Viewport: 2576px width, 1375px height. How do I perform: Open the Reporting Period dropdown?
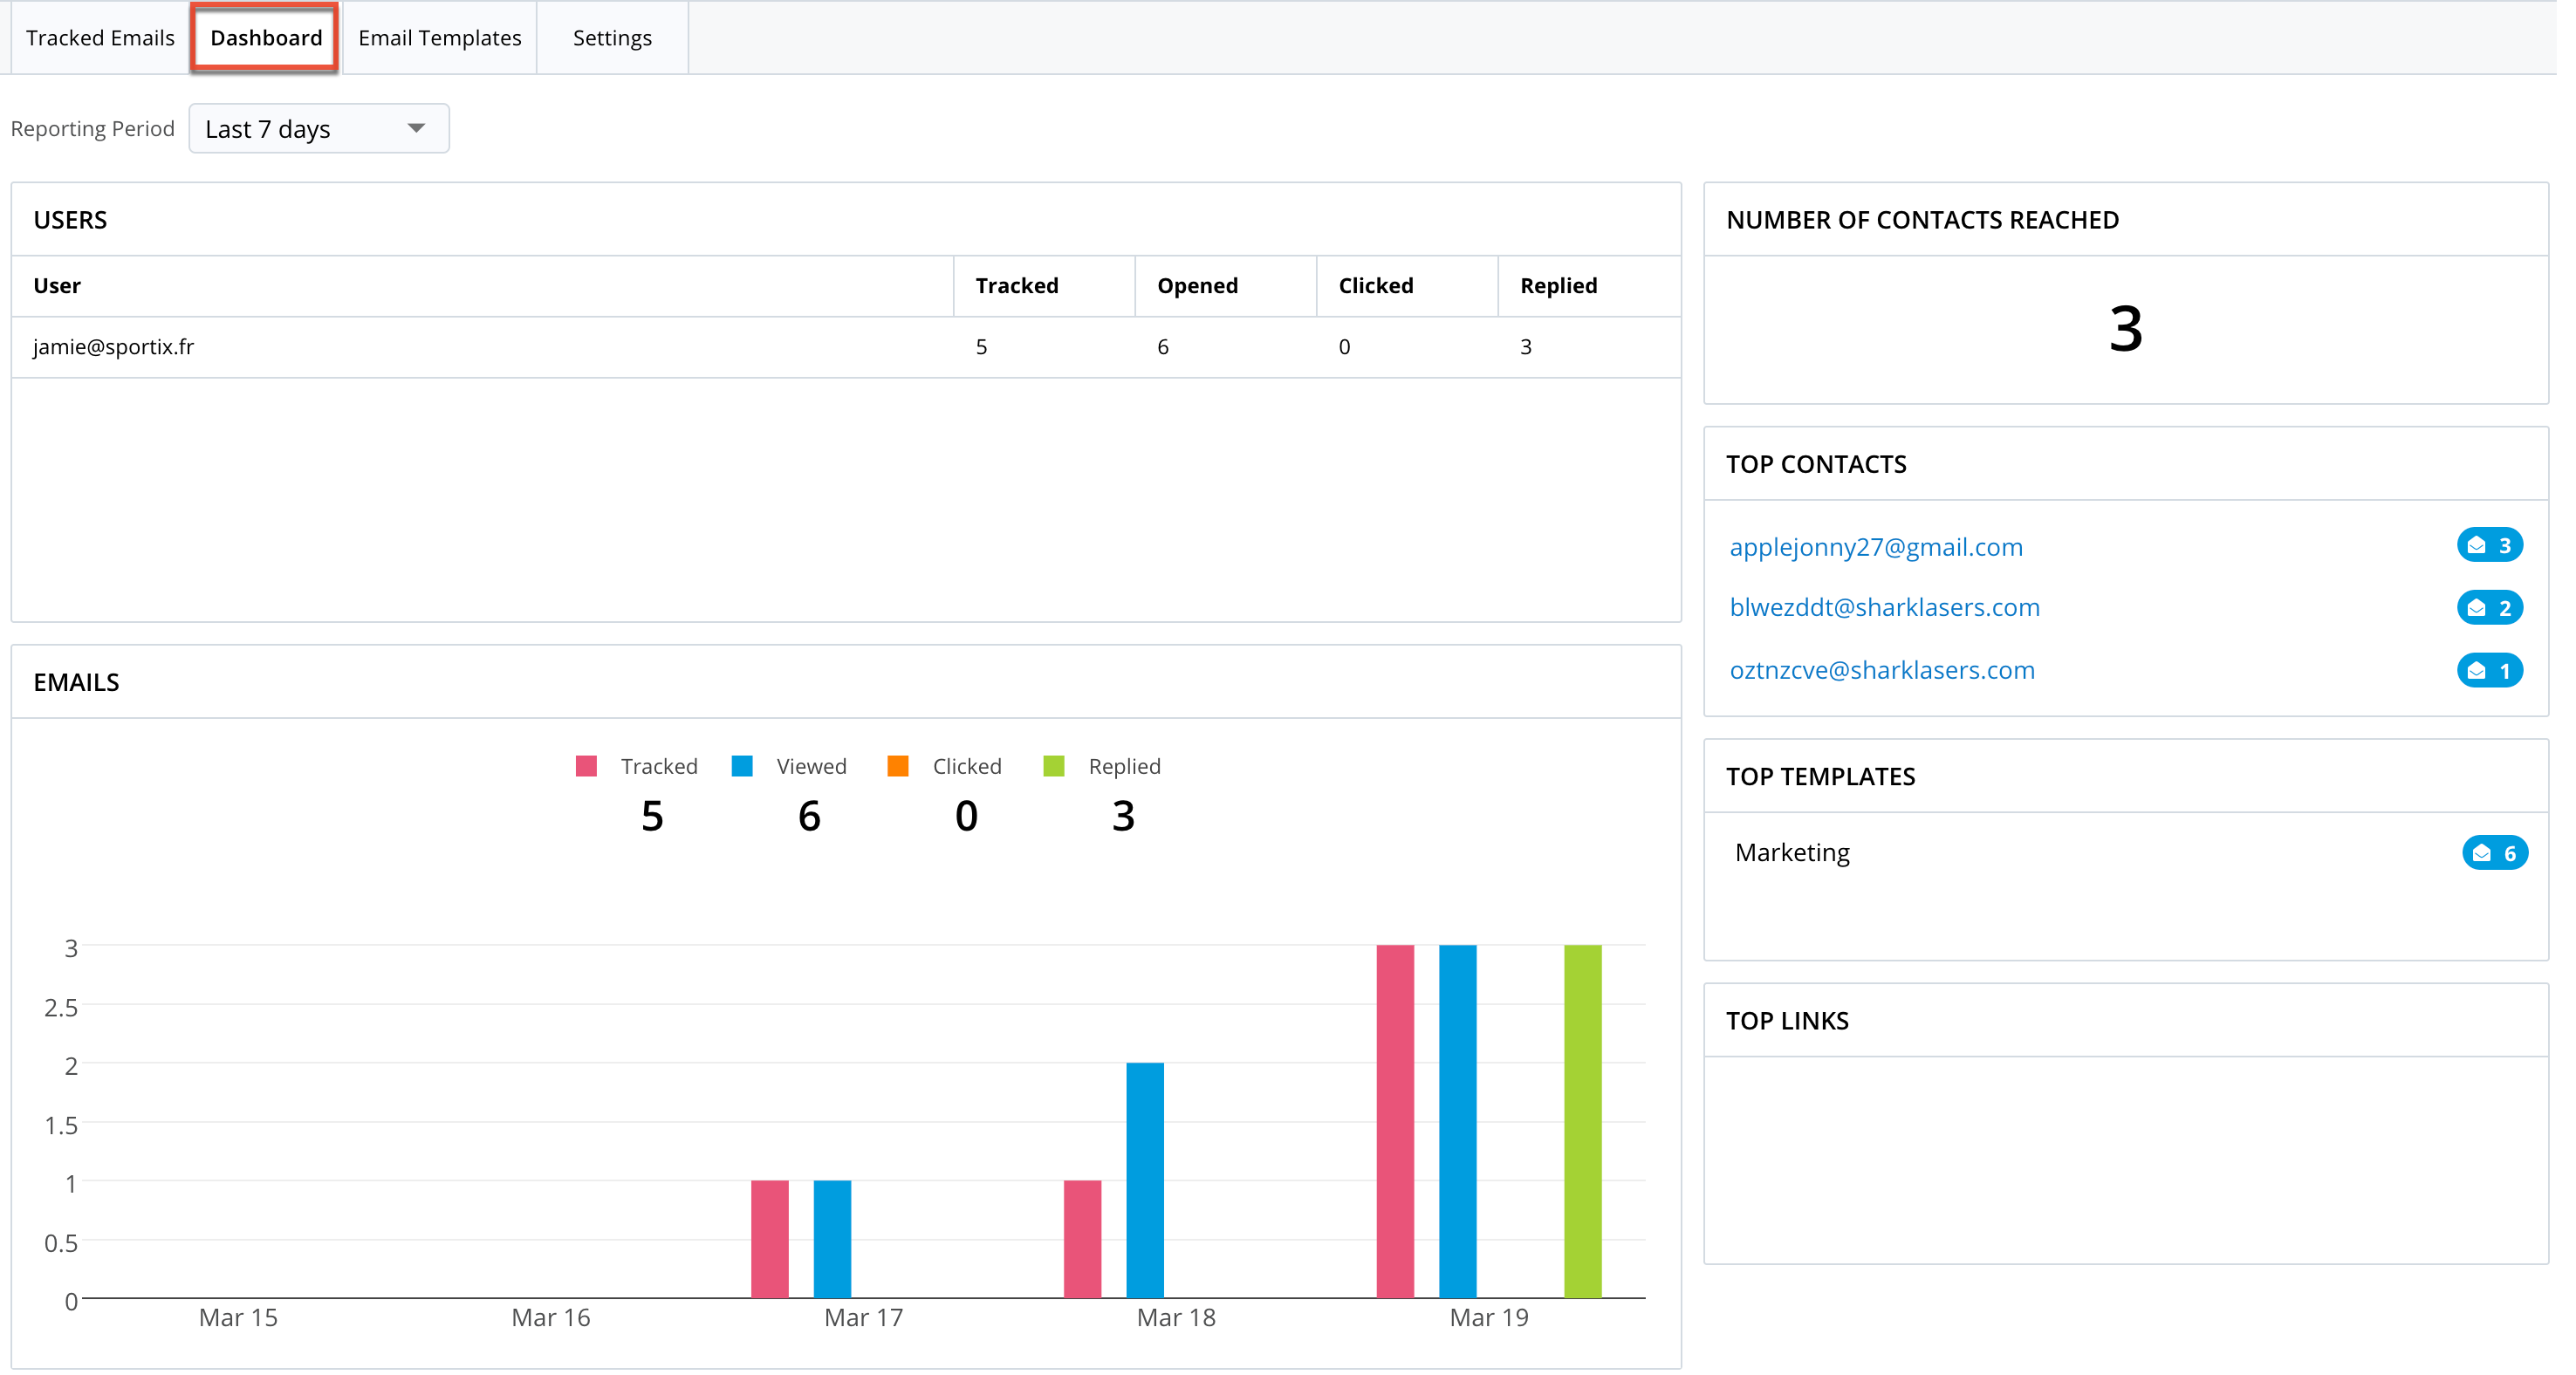tap(318, 129)
